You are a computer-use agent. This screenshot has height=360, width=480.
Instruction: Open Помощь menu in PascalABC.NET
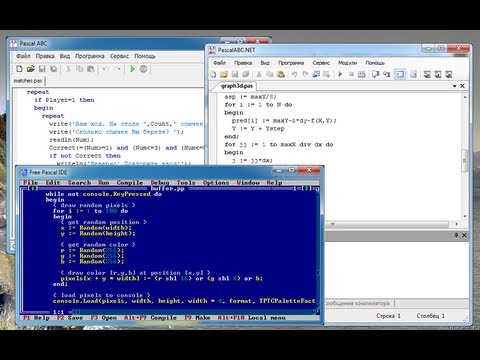[375, 63]
